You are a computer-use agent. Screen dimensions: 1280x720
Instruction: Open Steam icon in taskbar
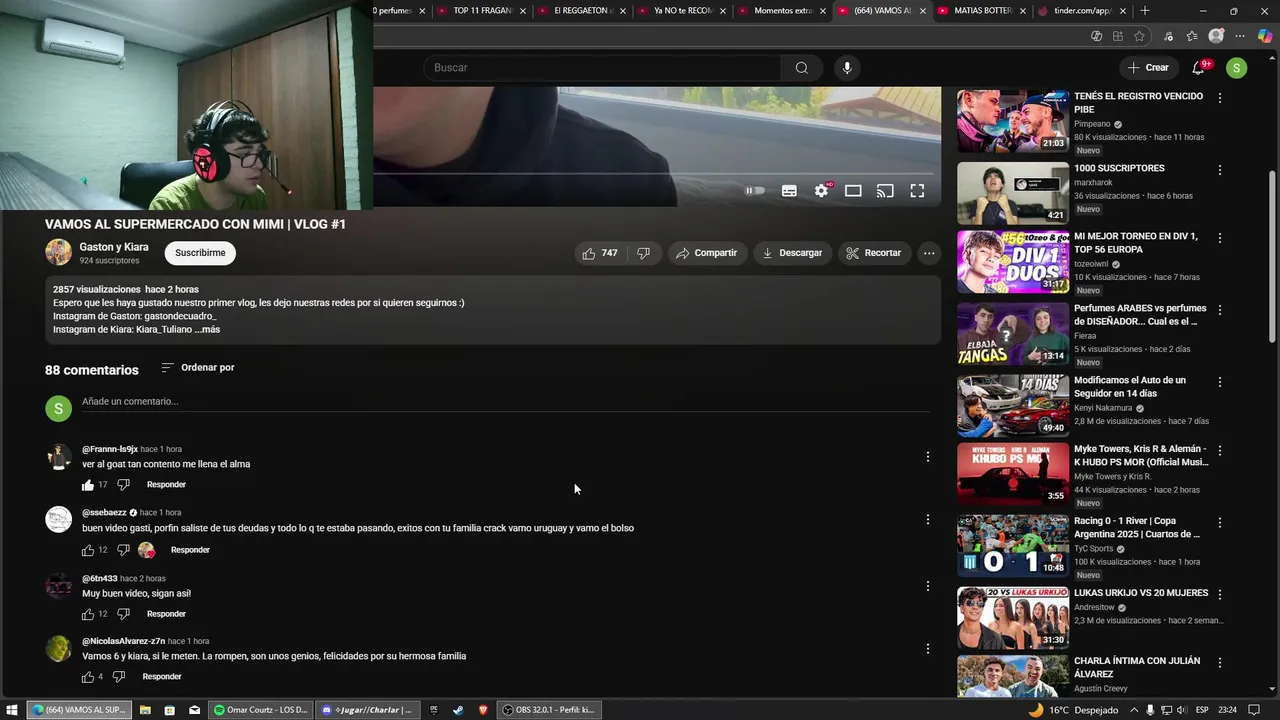point(458,710)
